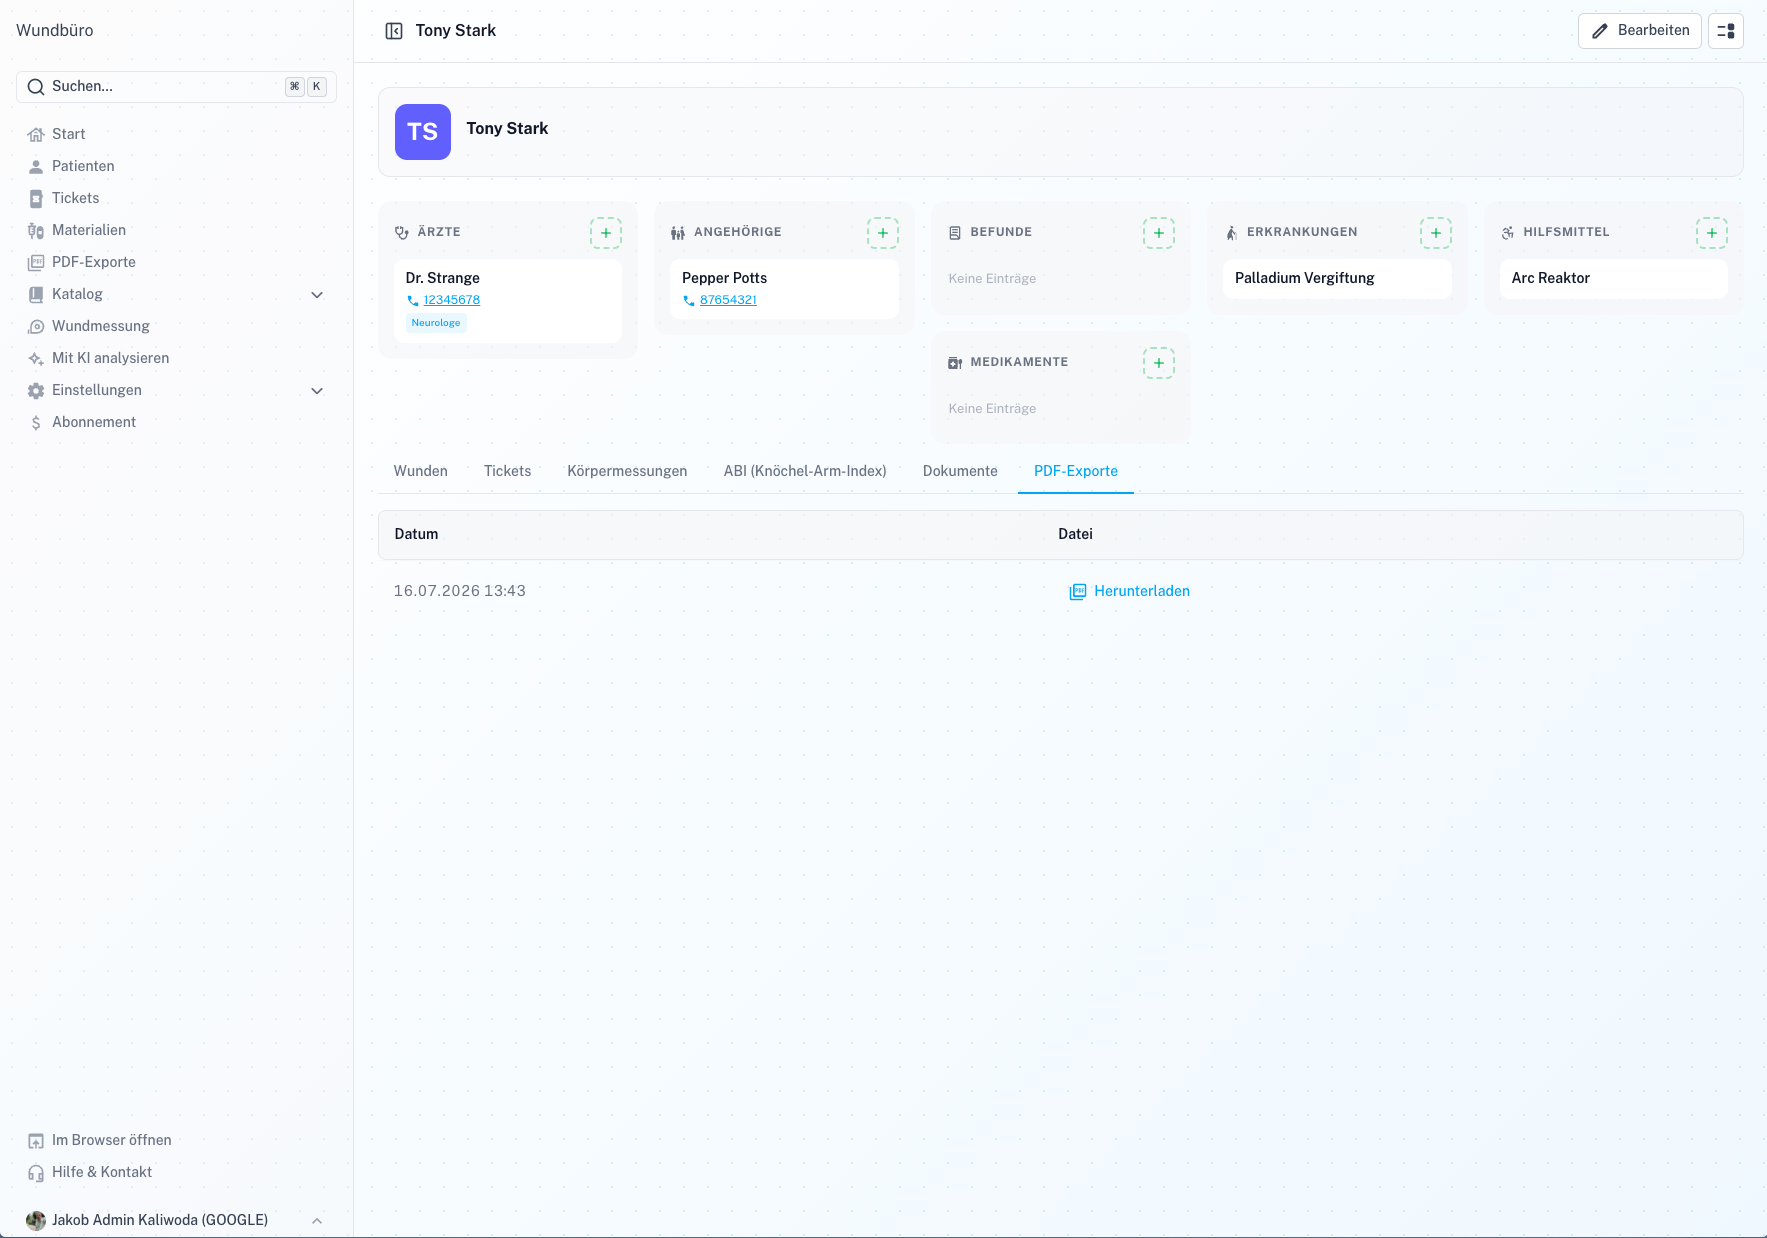Switch to the Tickets tab

click(x=508, y=471)
